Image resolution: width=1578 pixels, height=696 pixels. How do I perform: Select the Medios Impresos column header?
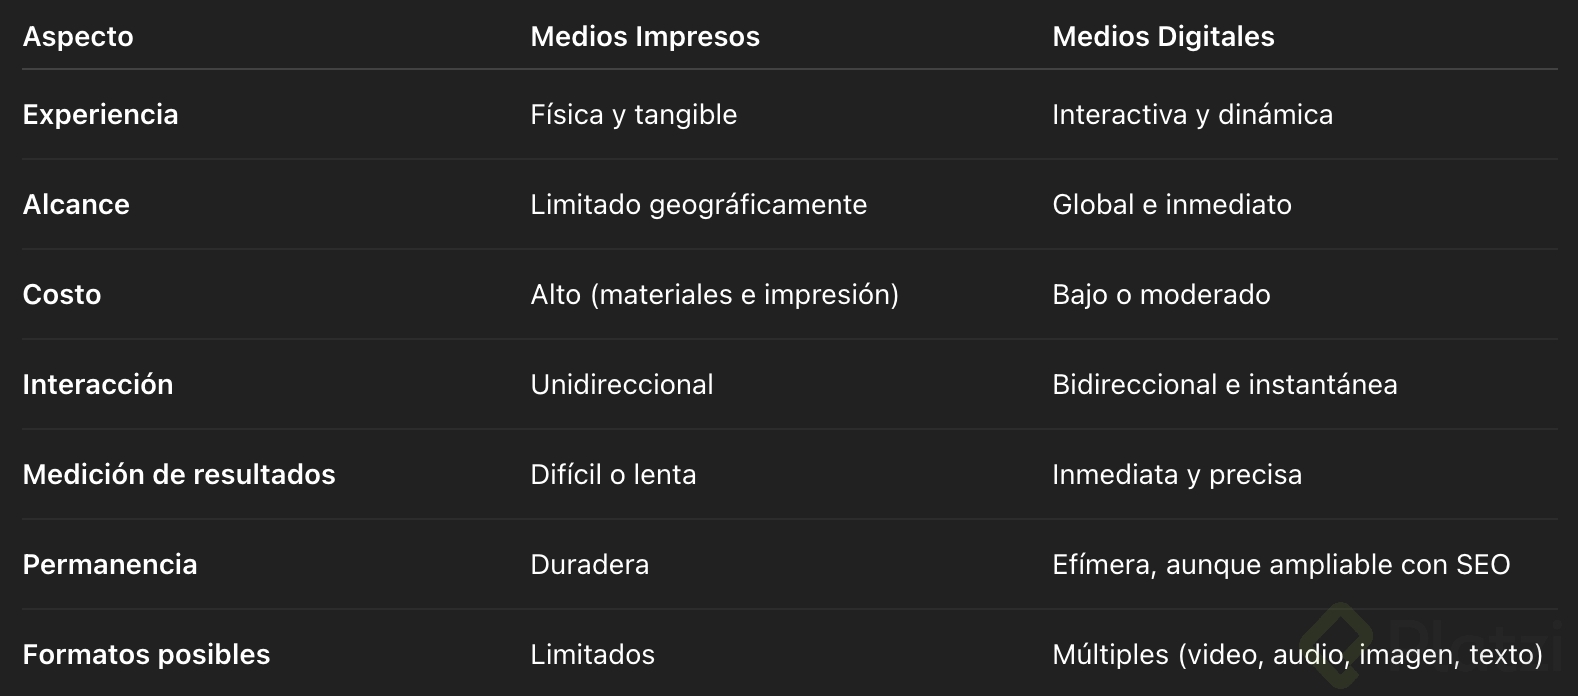click(645, 37)
